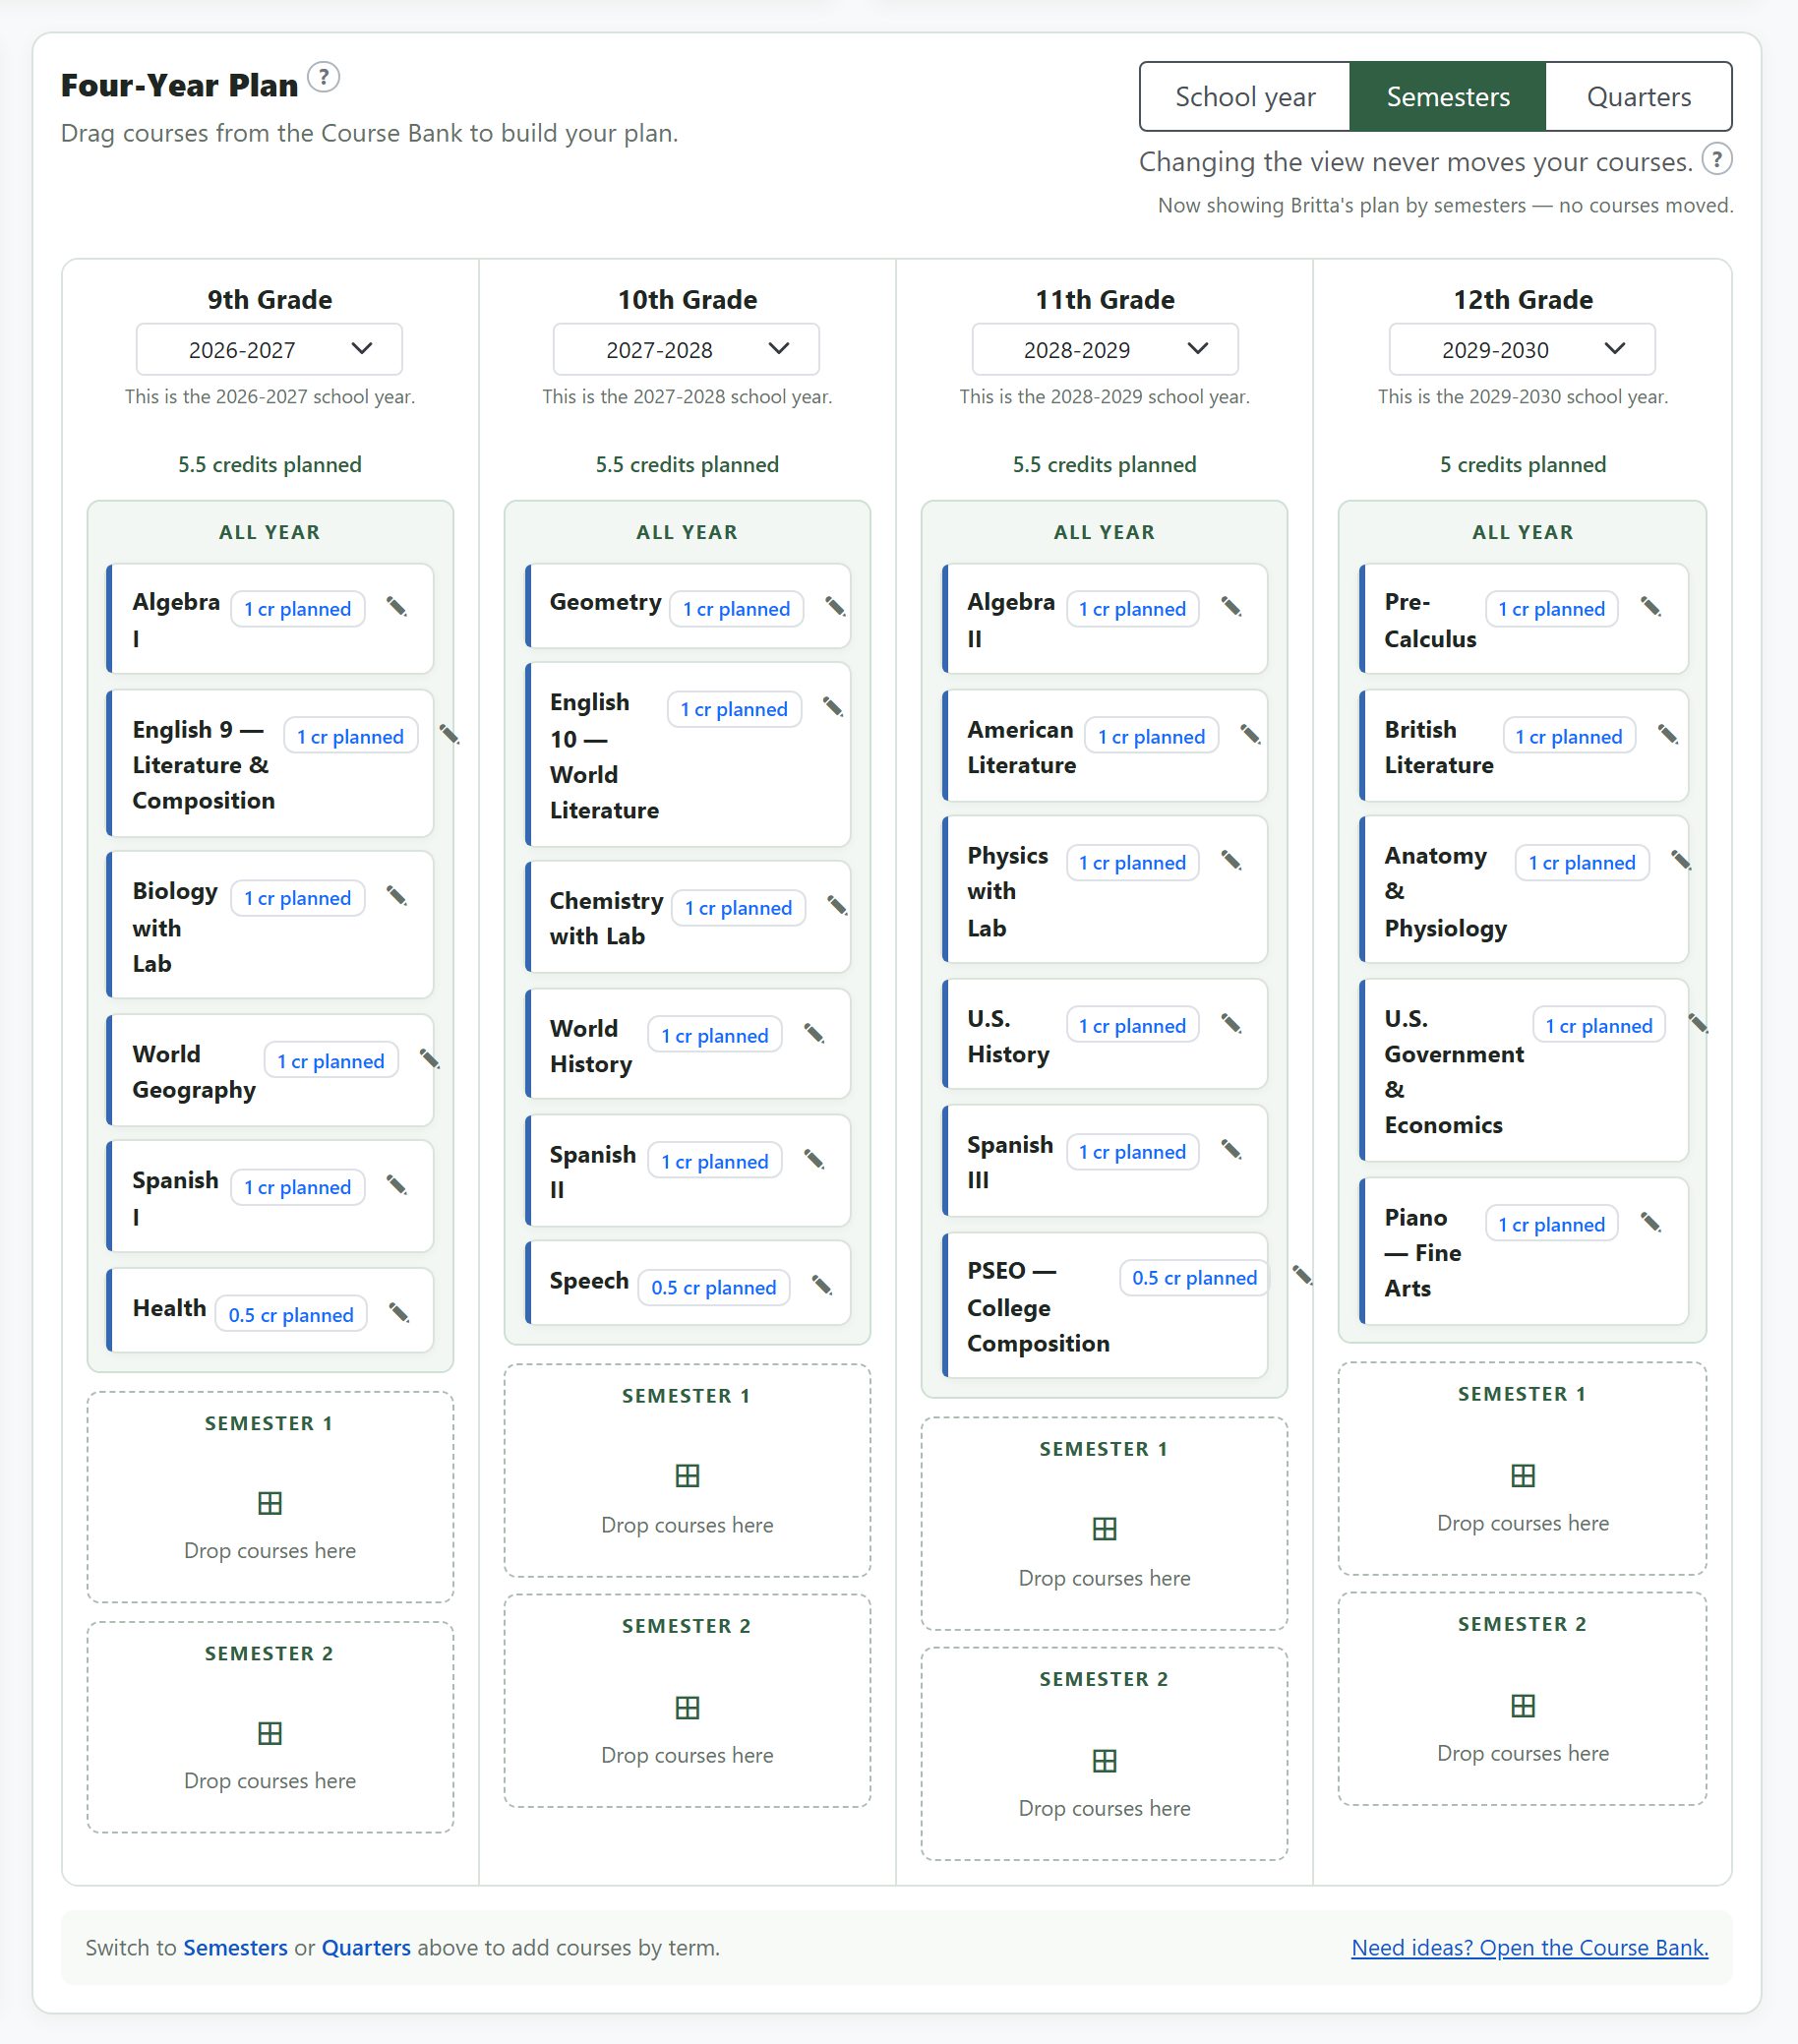Open the 9th Grade 2026-2027 year dropdown

(269, 349)
